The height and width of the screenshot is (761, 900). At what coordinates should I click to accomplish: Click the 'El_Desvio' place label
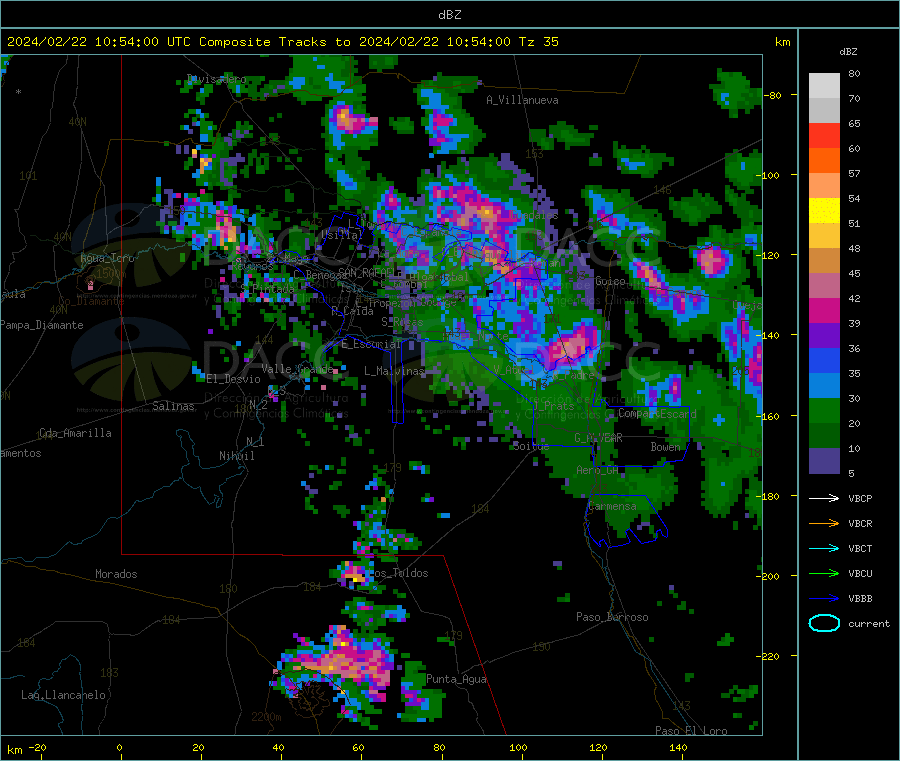[233, 379]
